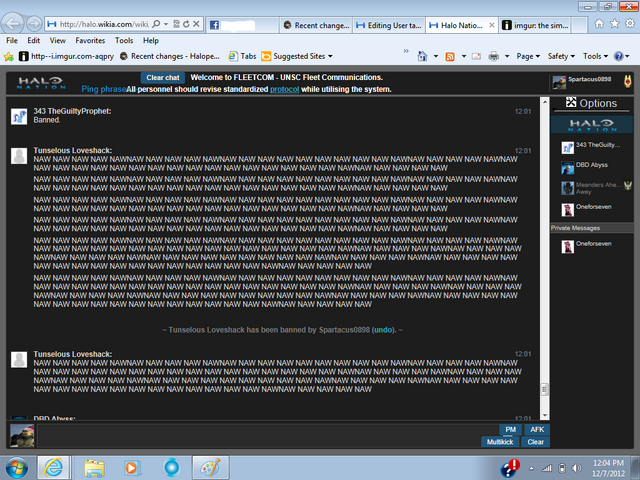This screenshot has width=640, height=480.
Task: Click the chat scrollbar up arrow
Action: click(544, 101)
